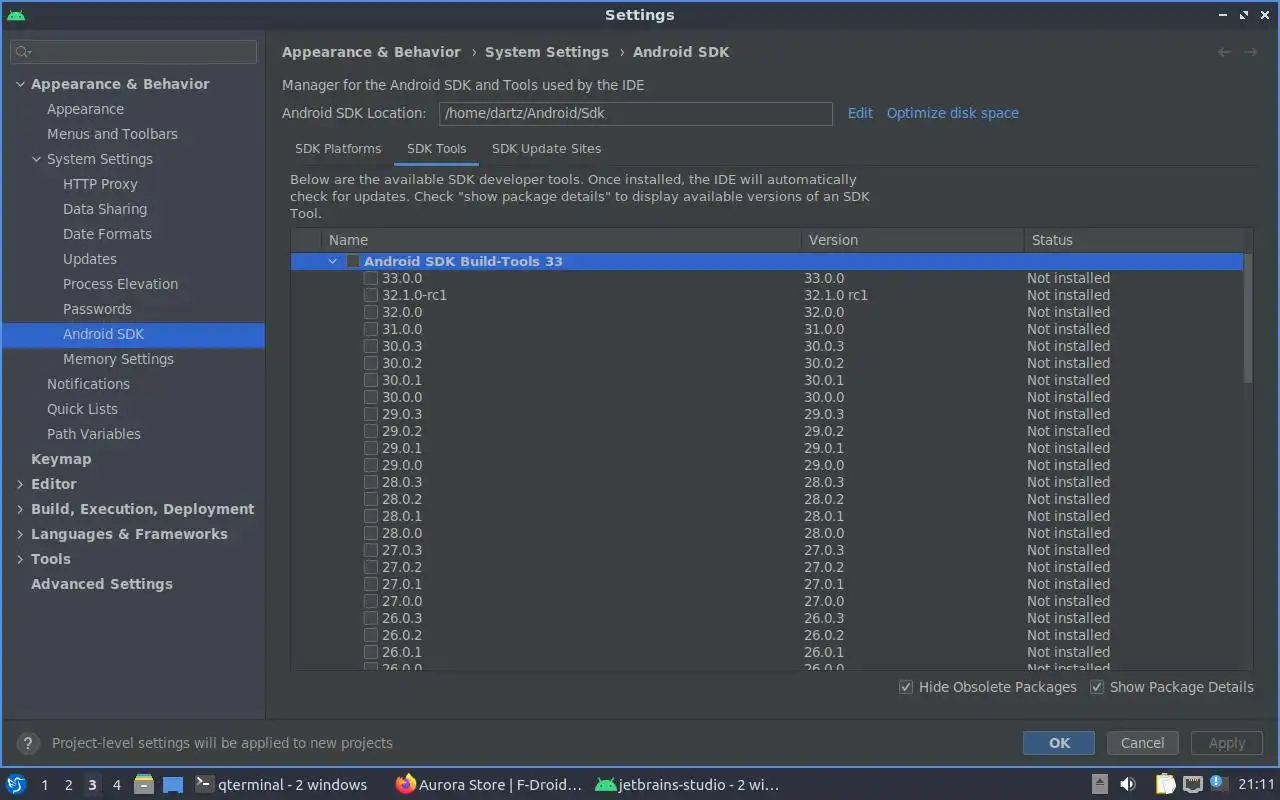The width and height of the screenshot is (1280, 800).
Task: Click the clipboard tray icon
Action: click(x=1165, y=784)
